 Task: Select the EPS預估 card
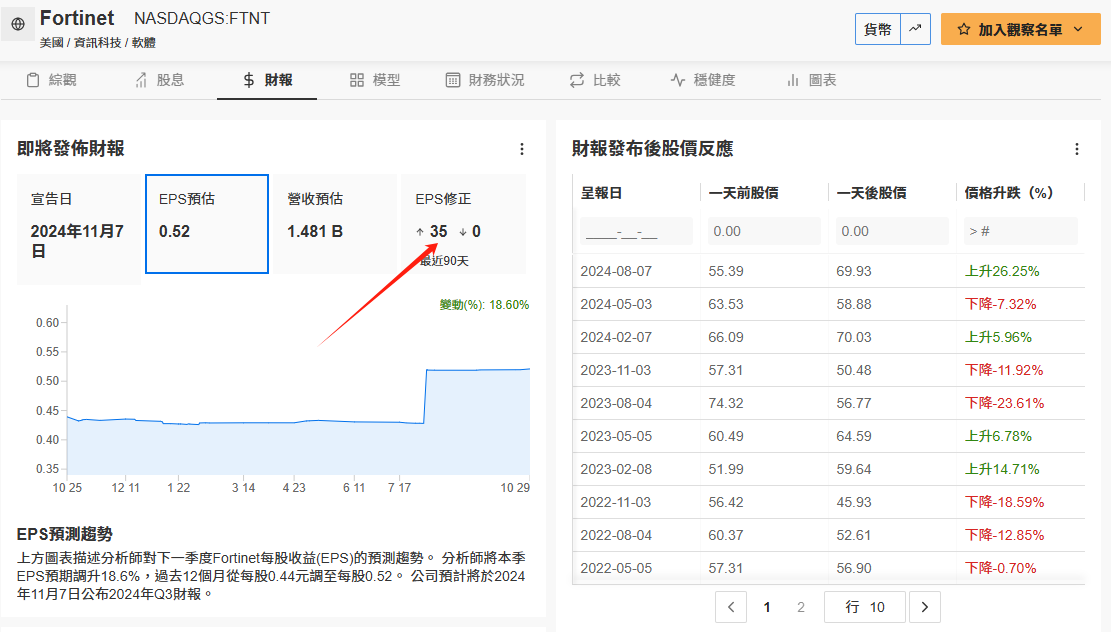coord(207,224)
